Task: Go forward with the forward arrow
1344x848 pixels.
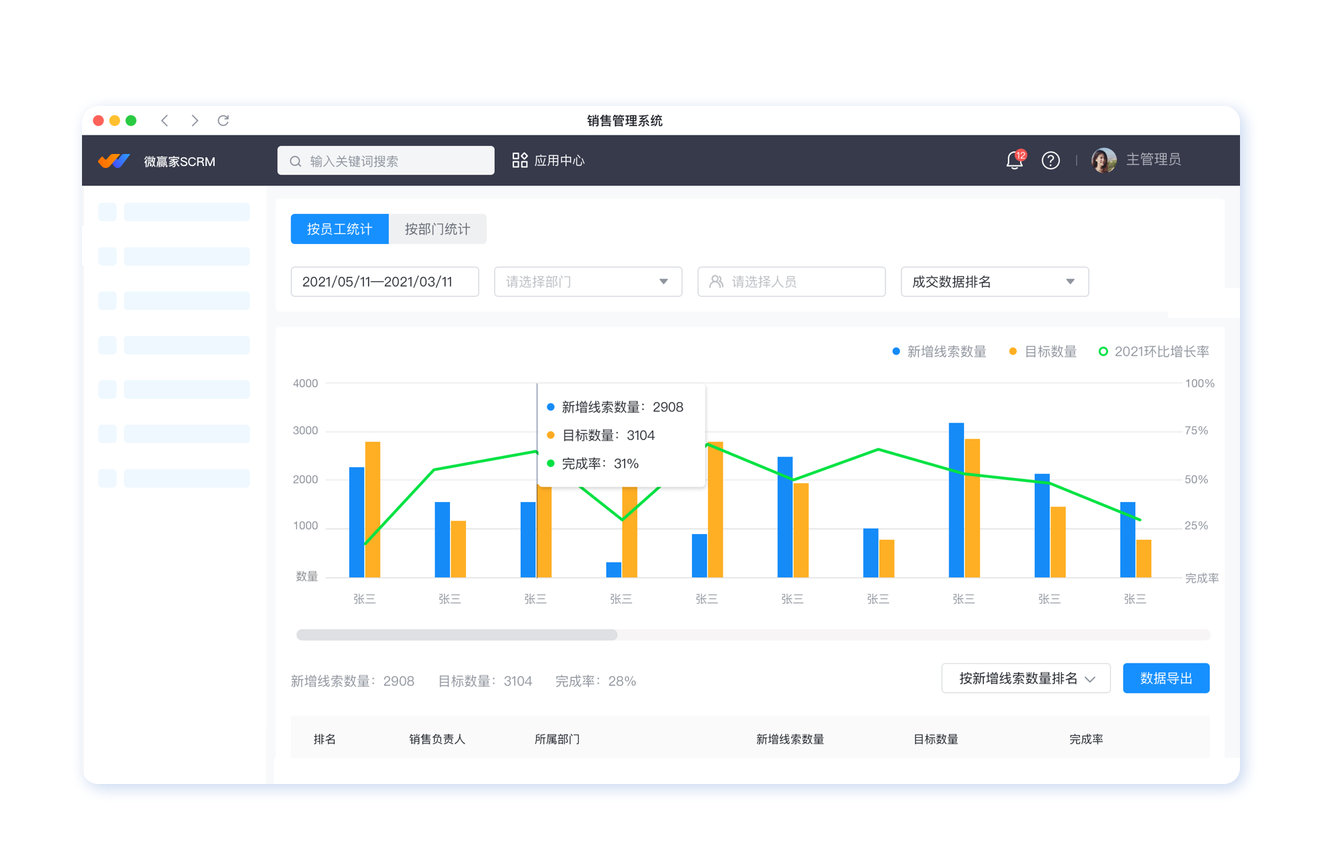Action: point(194,120)
